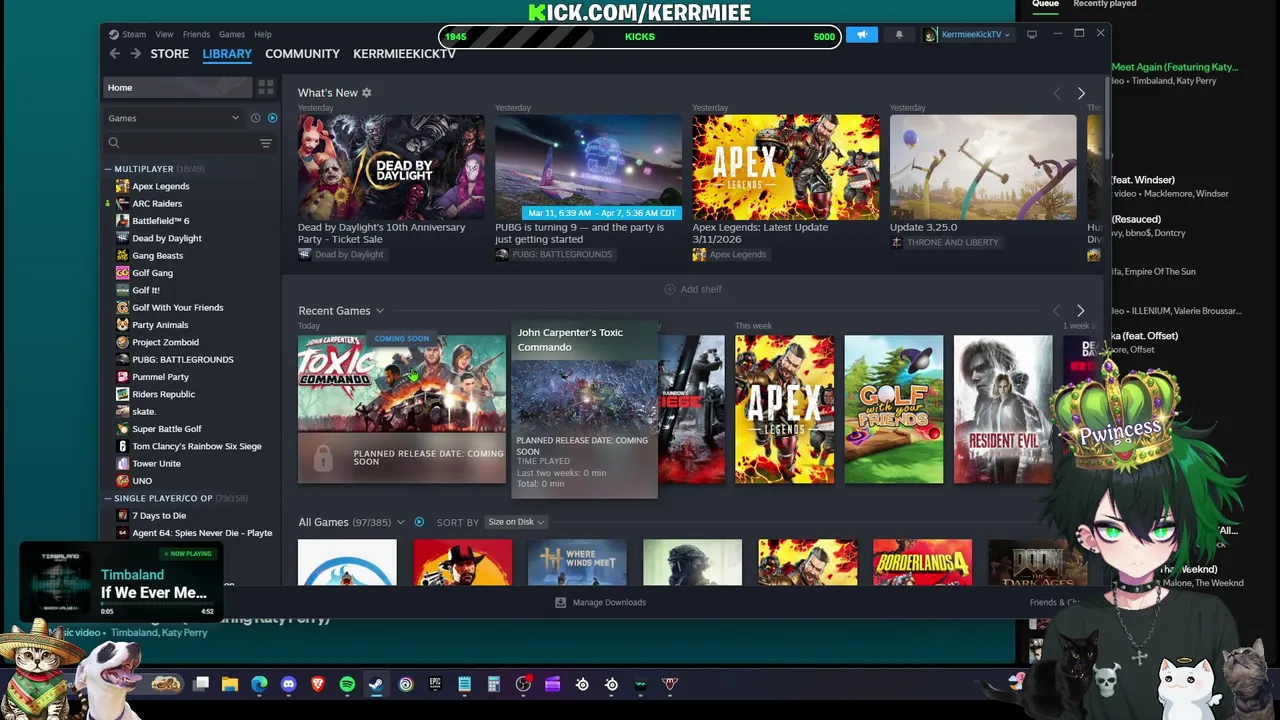
Task: Go forward with the Steam forward arrow
Action: pos(135,54)
